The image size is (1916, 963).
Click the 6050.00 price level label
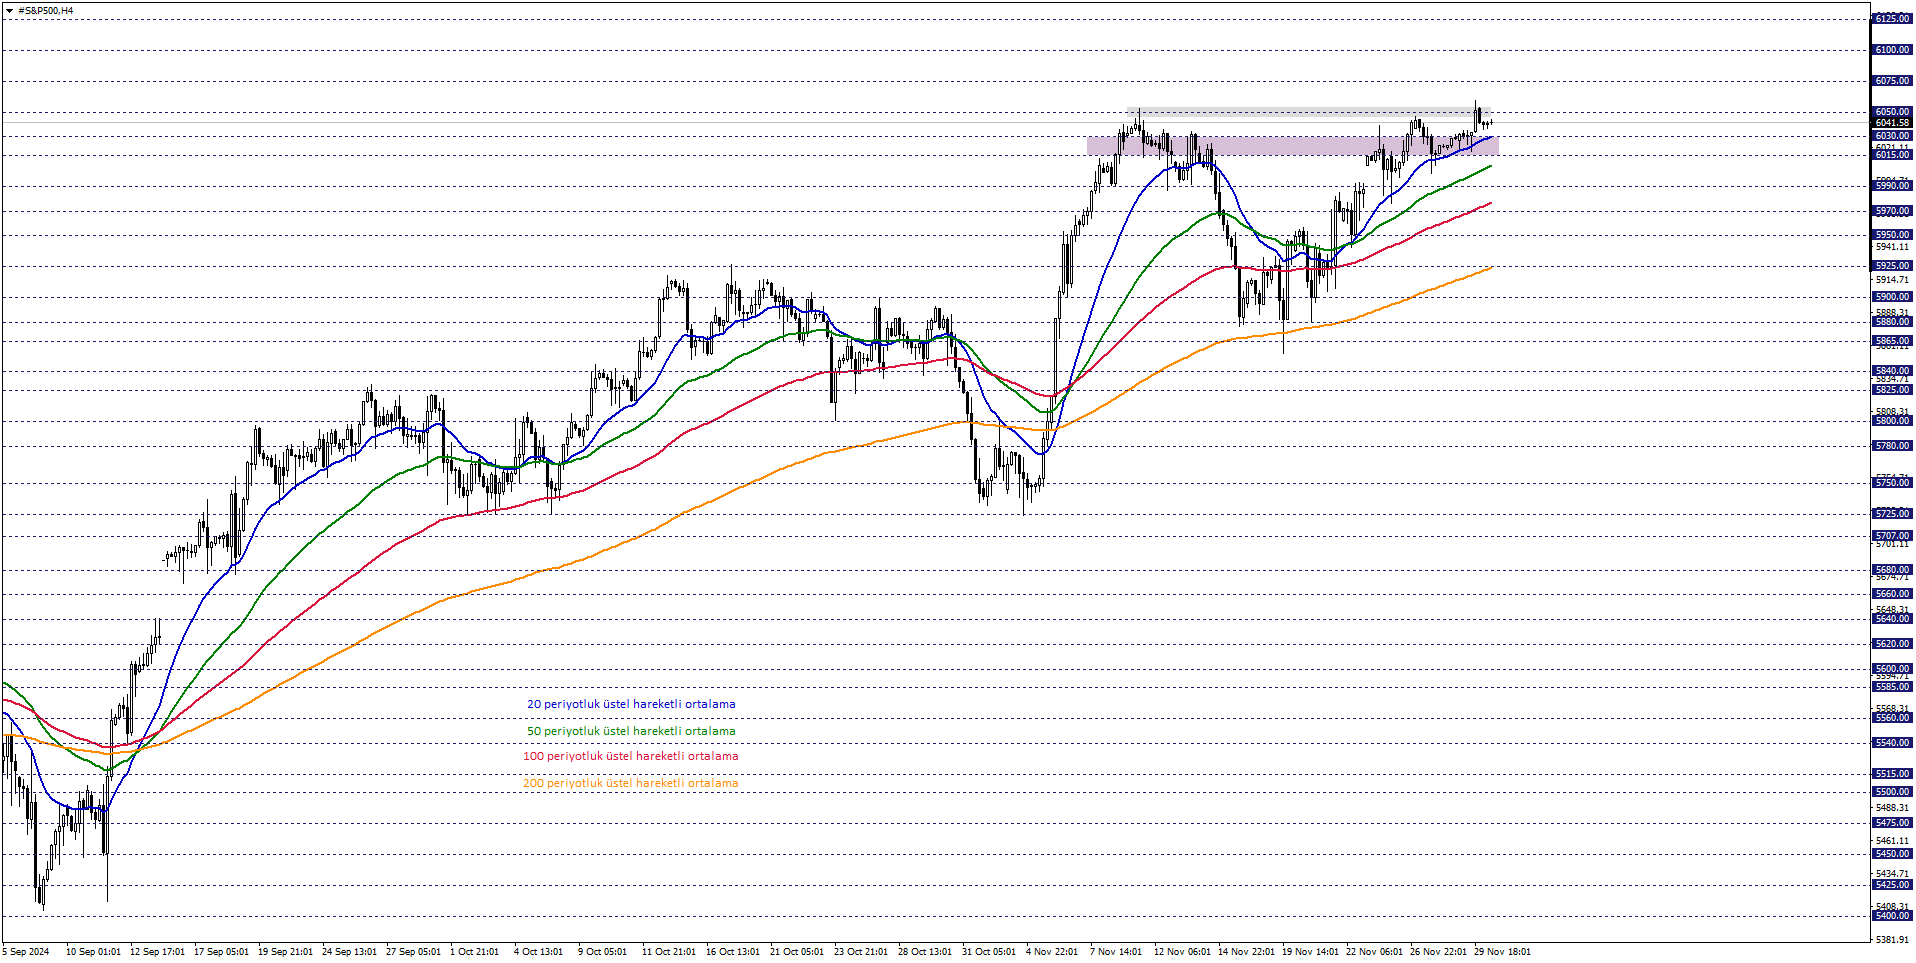pos(1892,112)
